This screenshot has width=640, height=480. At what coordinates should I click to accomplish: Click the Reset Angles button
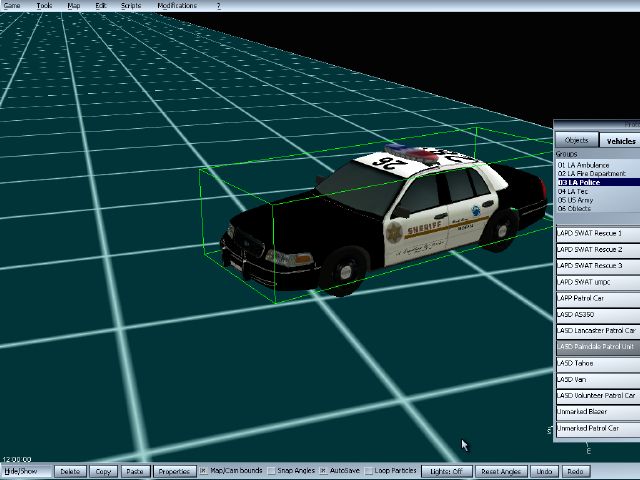point(501,471)
